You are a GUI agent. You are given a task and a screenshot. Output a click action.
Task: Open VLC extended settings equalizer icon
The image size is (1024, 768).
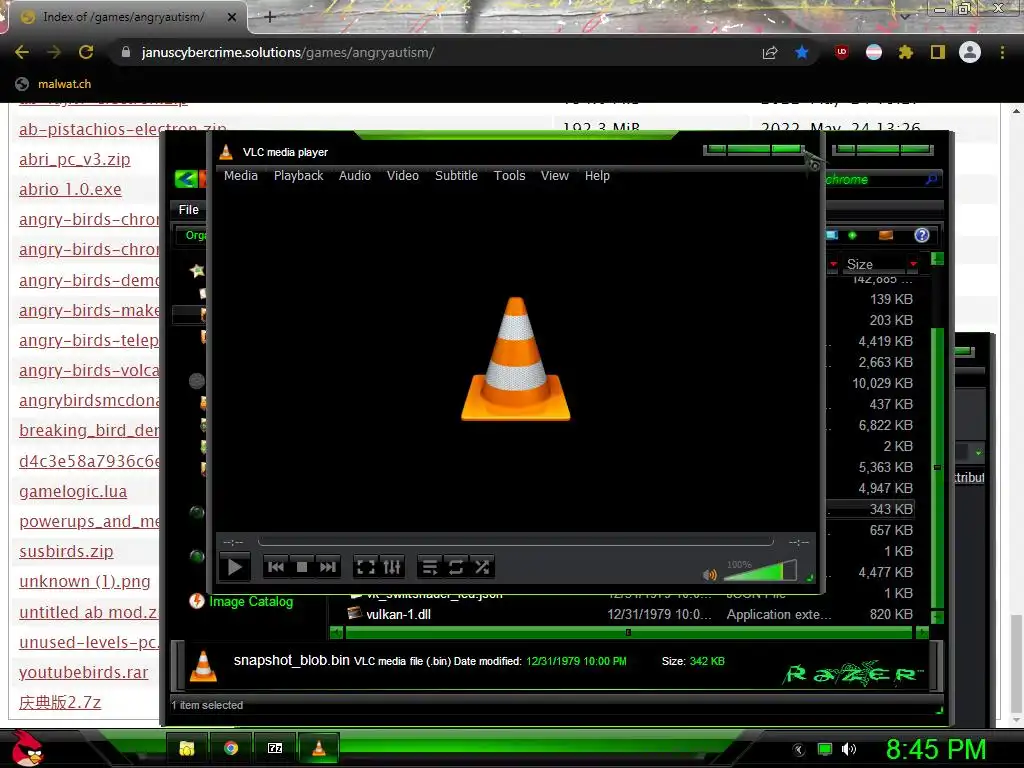[392, 567]
